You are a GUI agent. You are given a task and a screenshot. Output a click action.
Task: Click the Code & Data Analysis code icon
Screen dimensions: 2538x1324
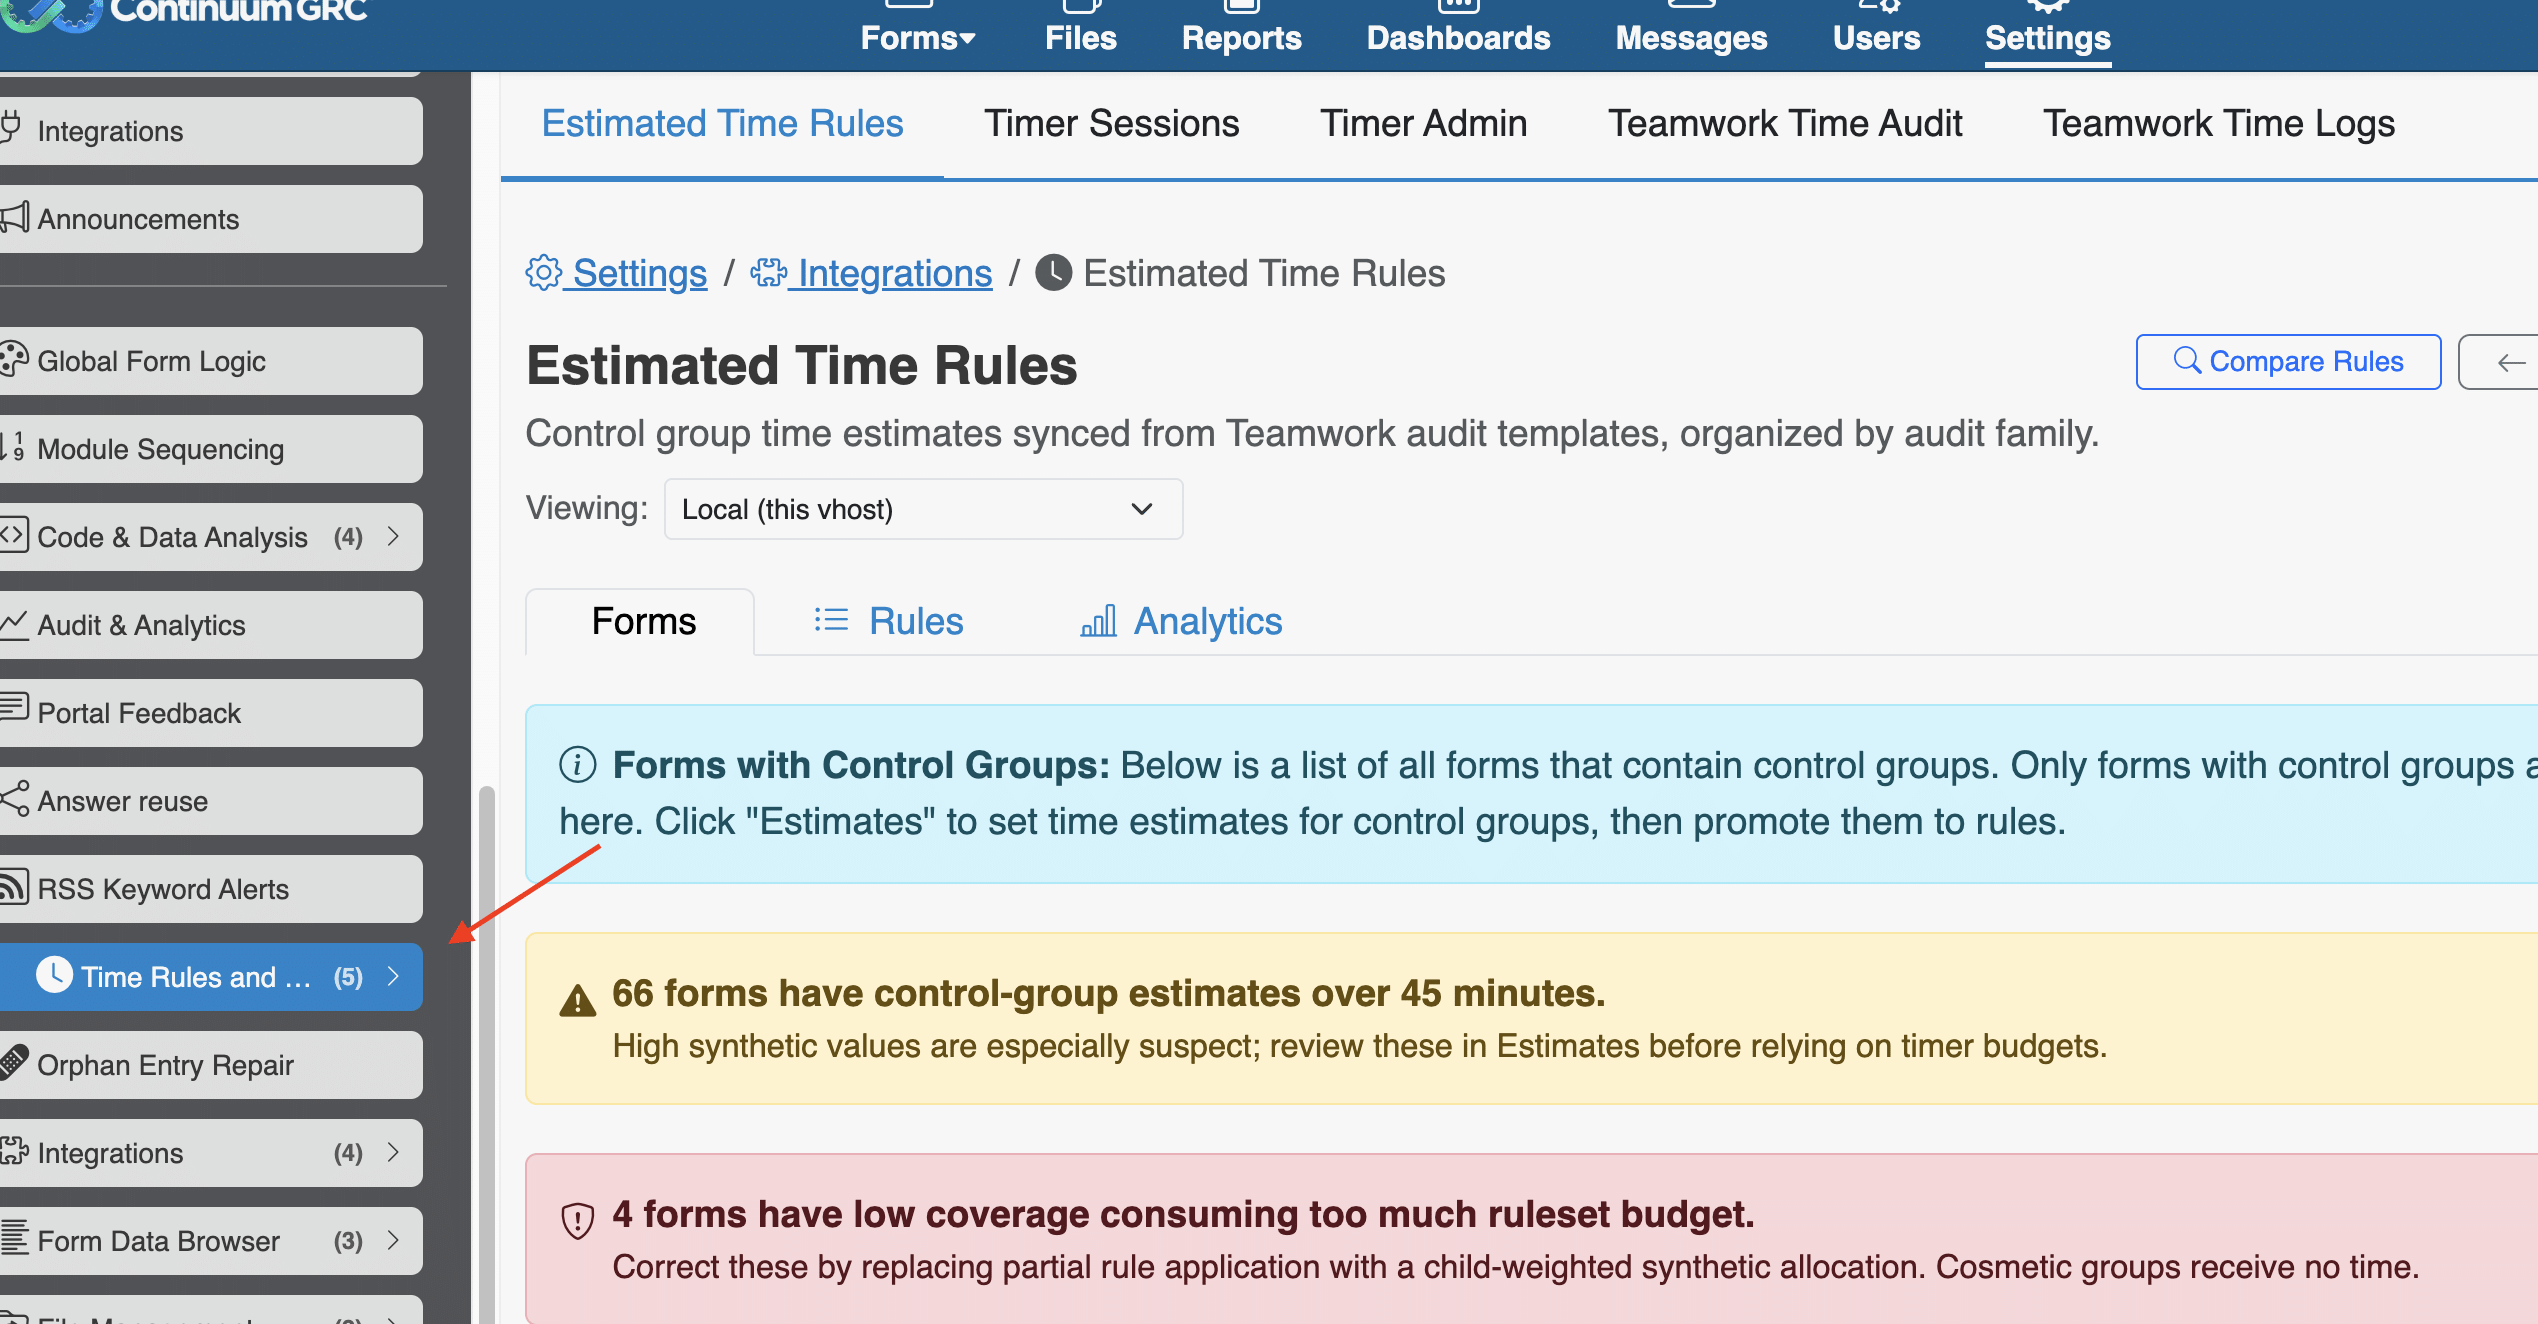(x=14, y=535)
